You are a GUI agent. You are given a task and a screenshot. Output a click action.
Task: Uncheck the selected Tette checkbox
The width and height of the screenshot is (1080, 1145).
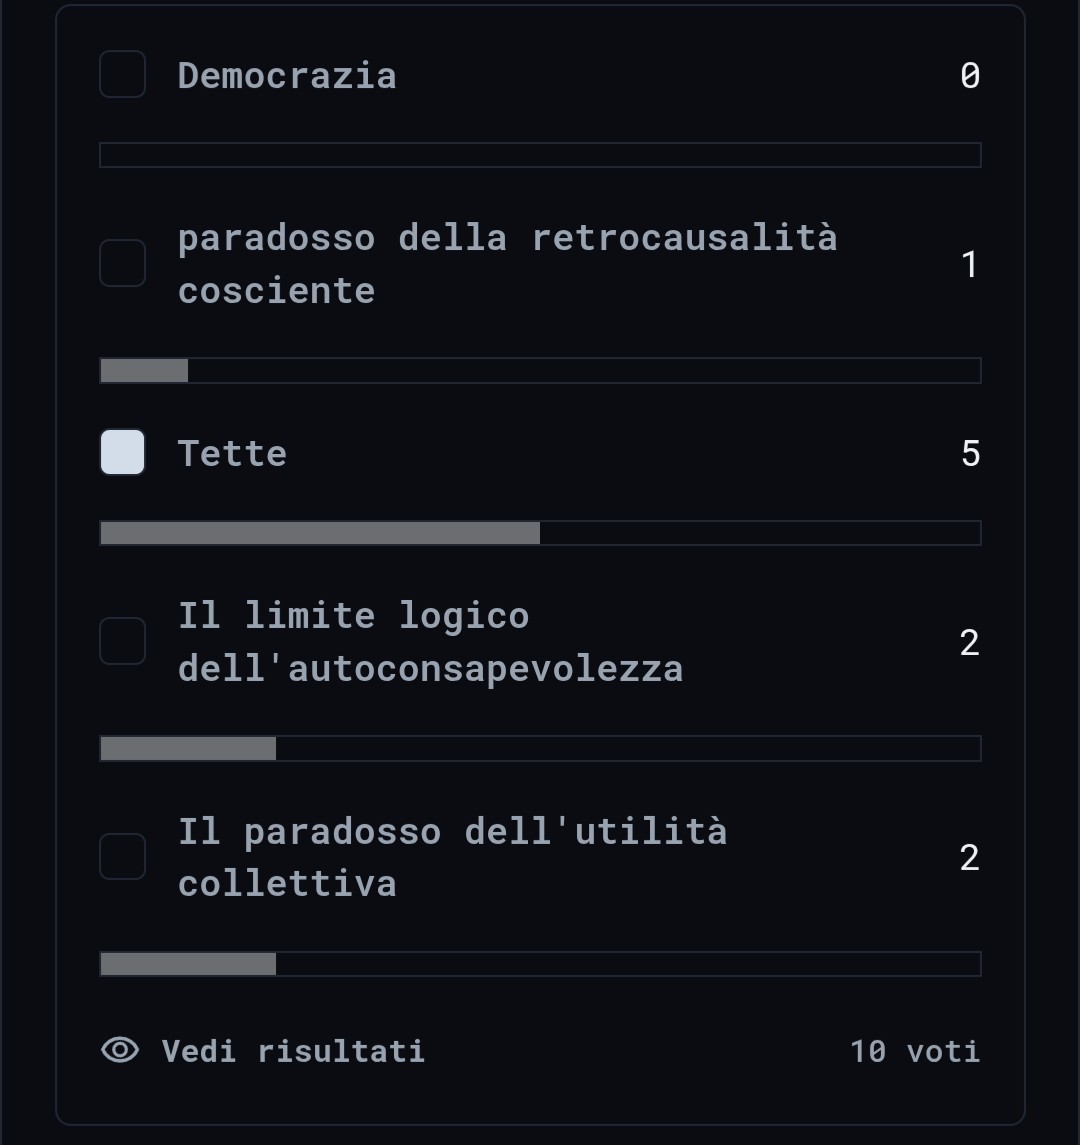123,452
